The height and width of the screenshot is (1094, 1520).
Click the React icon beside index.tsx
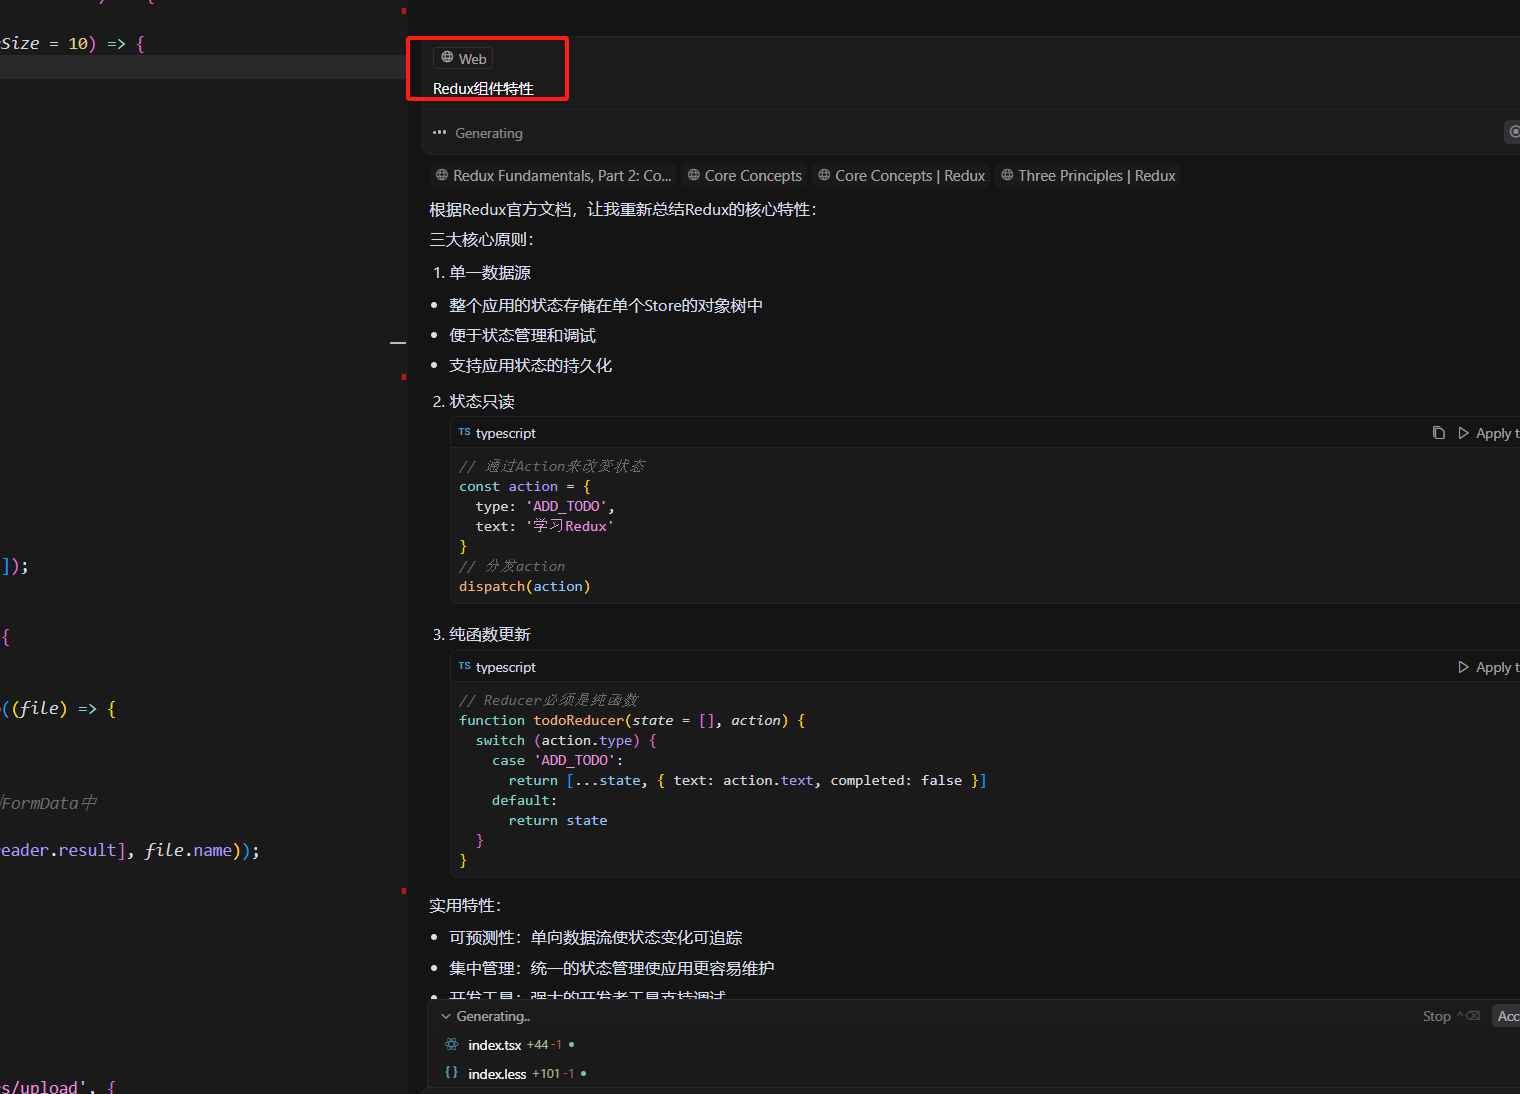452,1044
